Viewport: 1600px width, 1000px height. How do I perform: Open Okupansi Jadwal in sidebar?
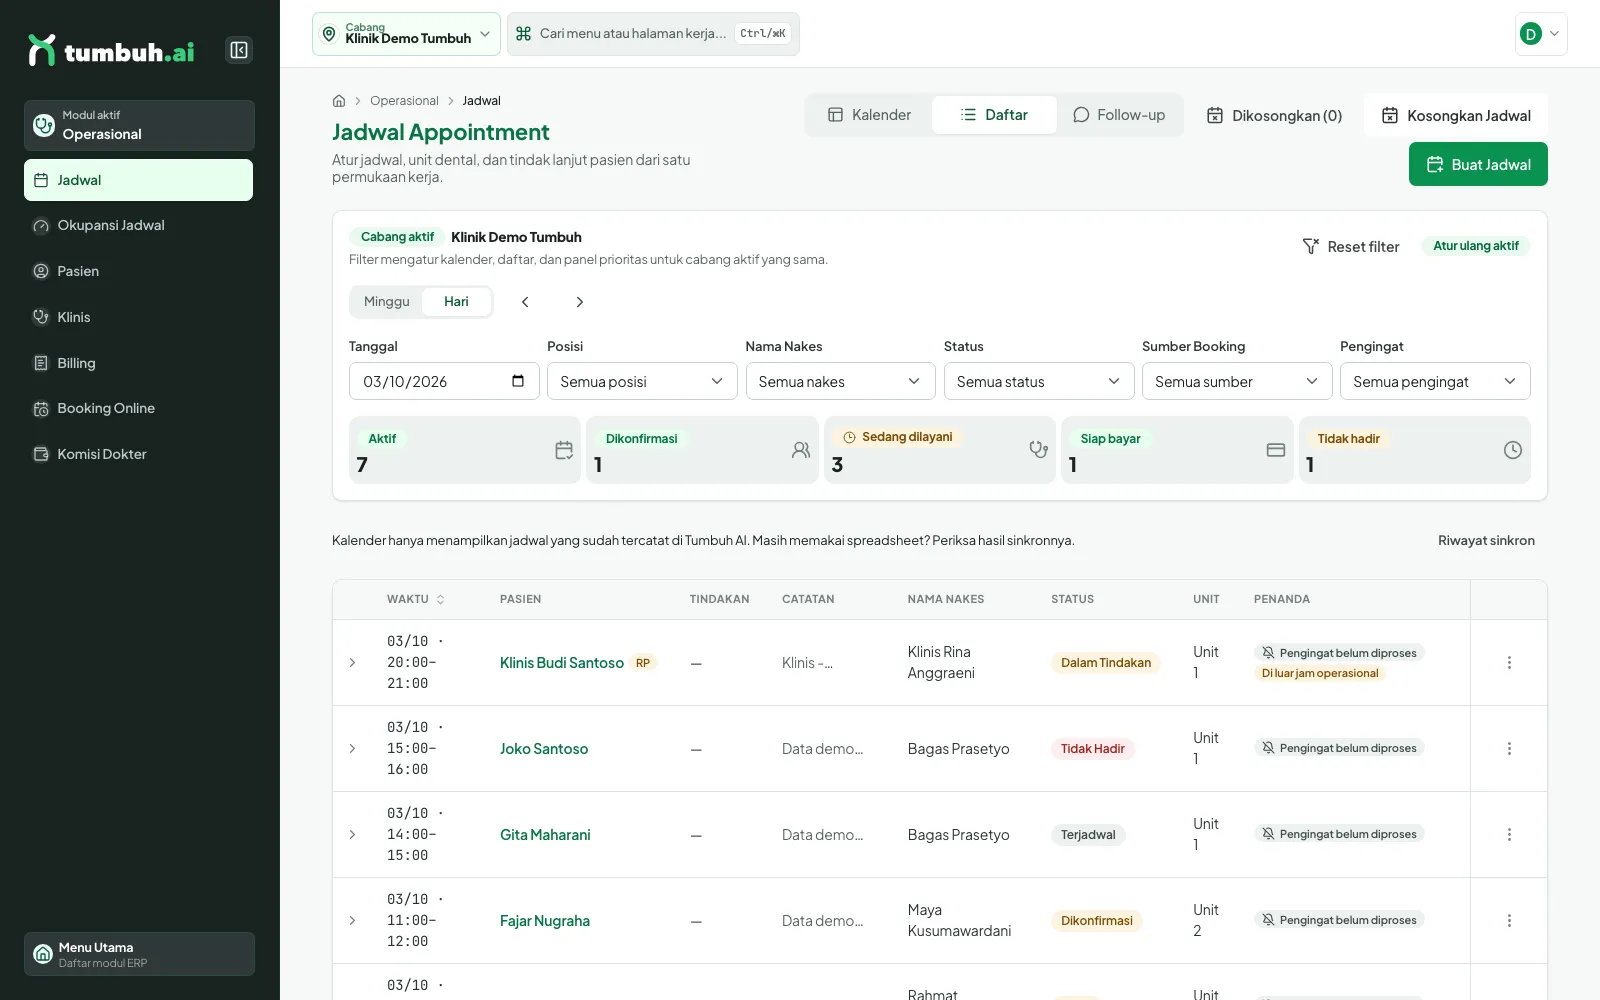[x=139, y=226]
